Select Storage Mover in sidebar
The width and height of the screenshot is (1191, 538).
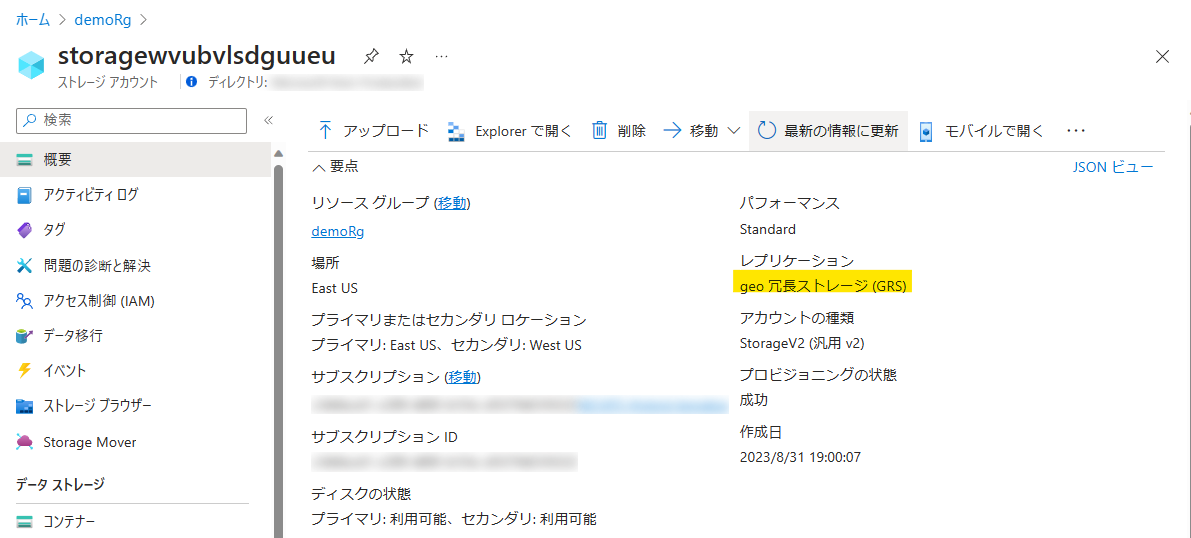tap(89, 442)
